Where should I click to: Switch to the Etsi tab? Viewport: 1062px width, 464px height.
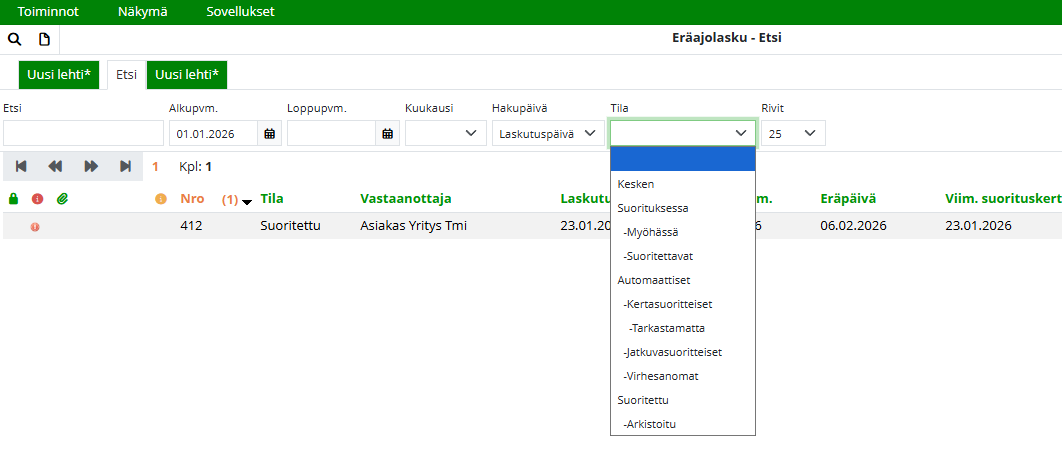[126, 75]
